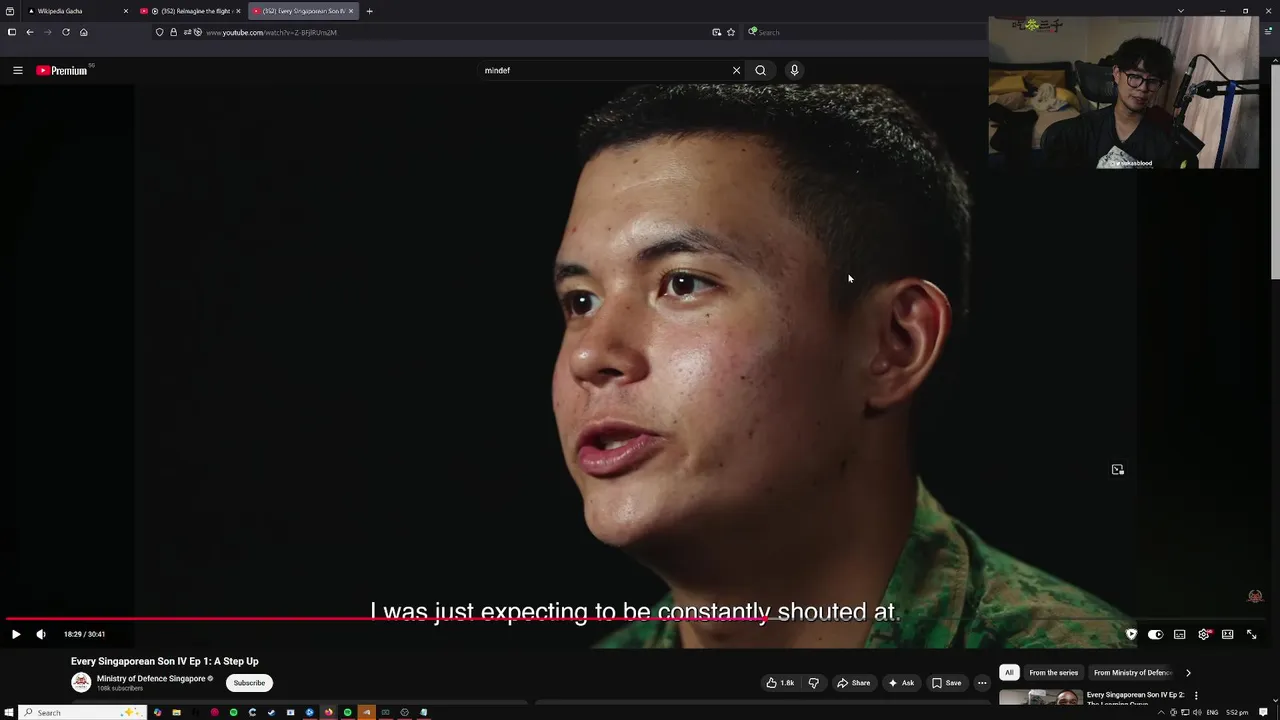The image size is (1280, 720).
Task: Open the Share dialog
Action: tap(853, 683)
